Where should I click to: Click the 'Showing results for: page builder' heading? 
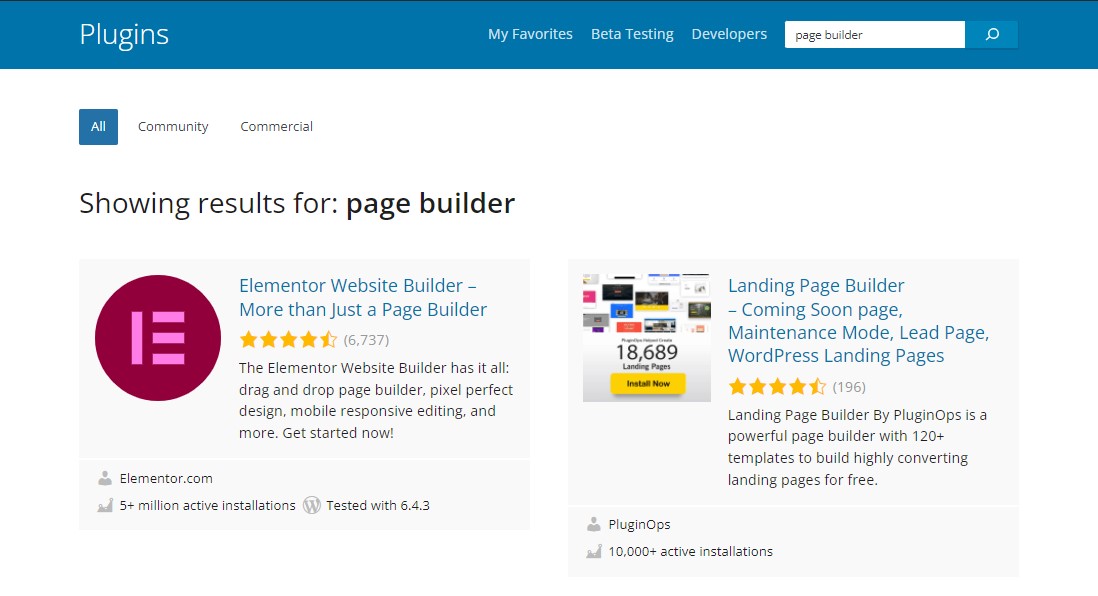click(x=297, y=204)
